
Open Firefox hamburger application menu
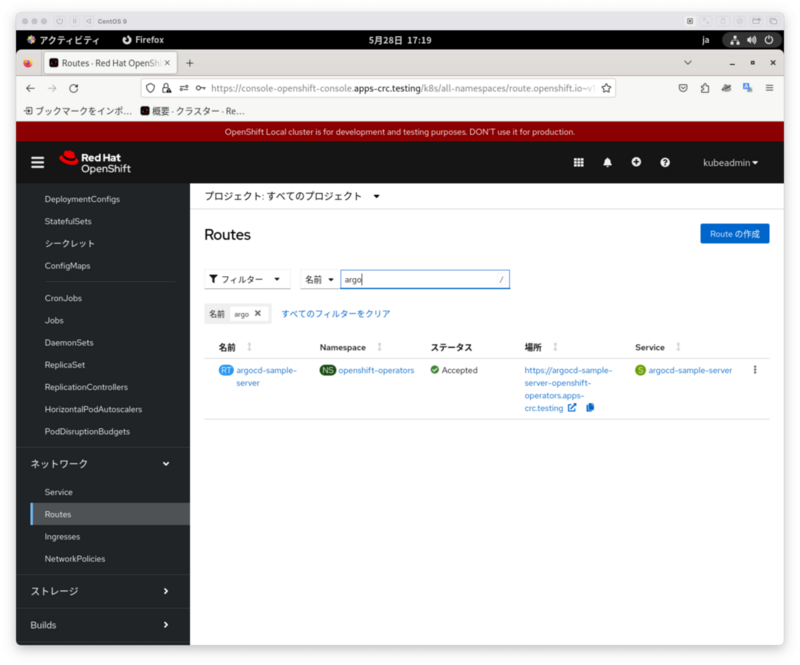pos(769,88)
